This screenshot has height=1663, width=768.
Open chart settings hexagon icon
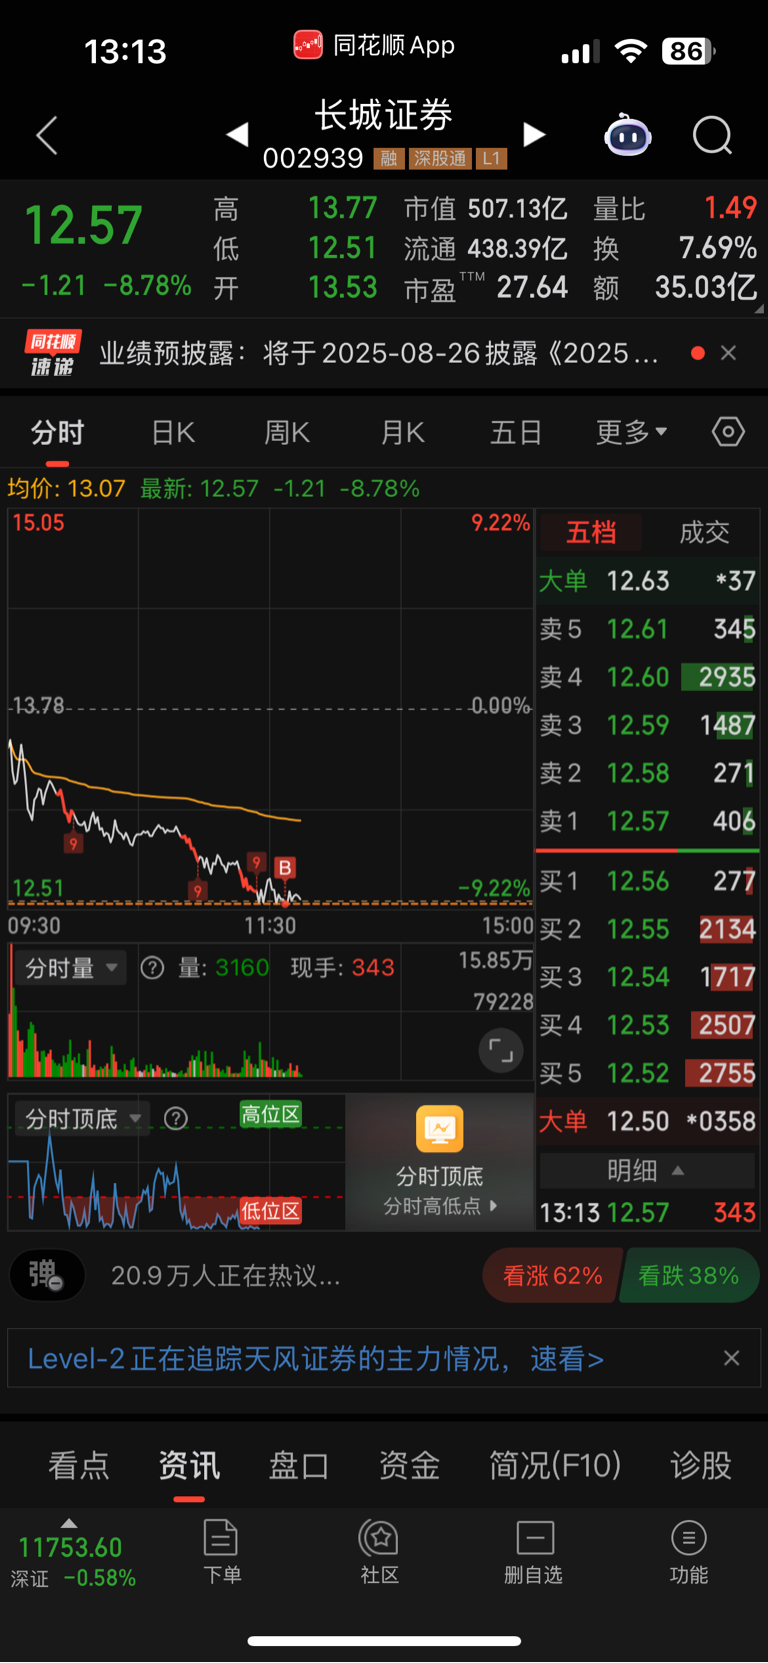728,432
